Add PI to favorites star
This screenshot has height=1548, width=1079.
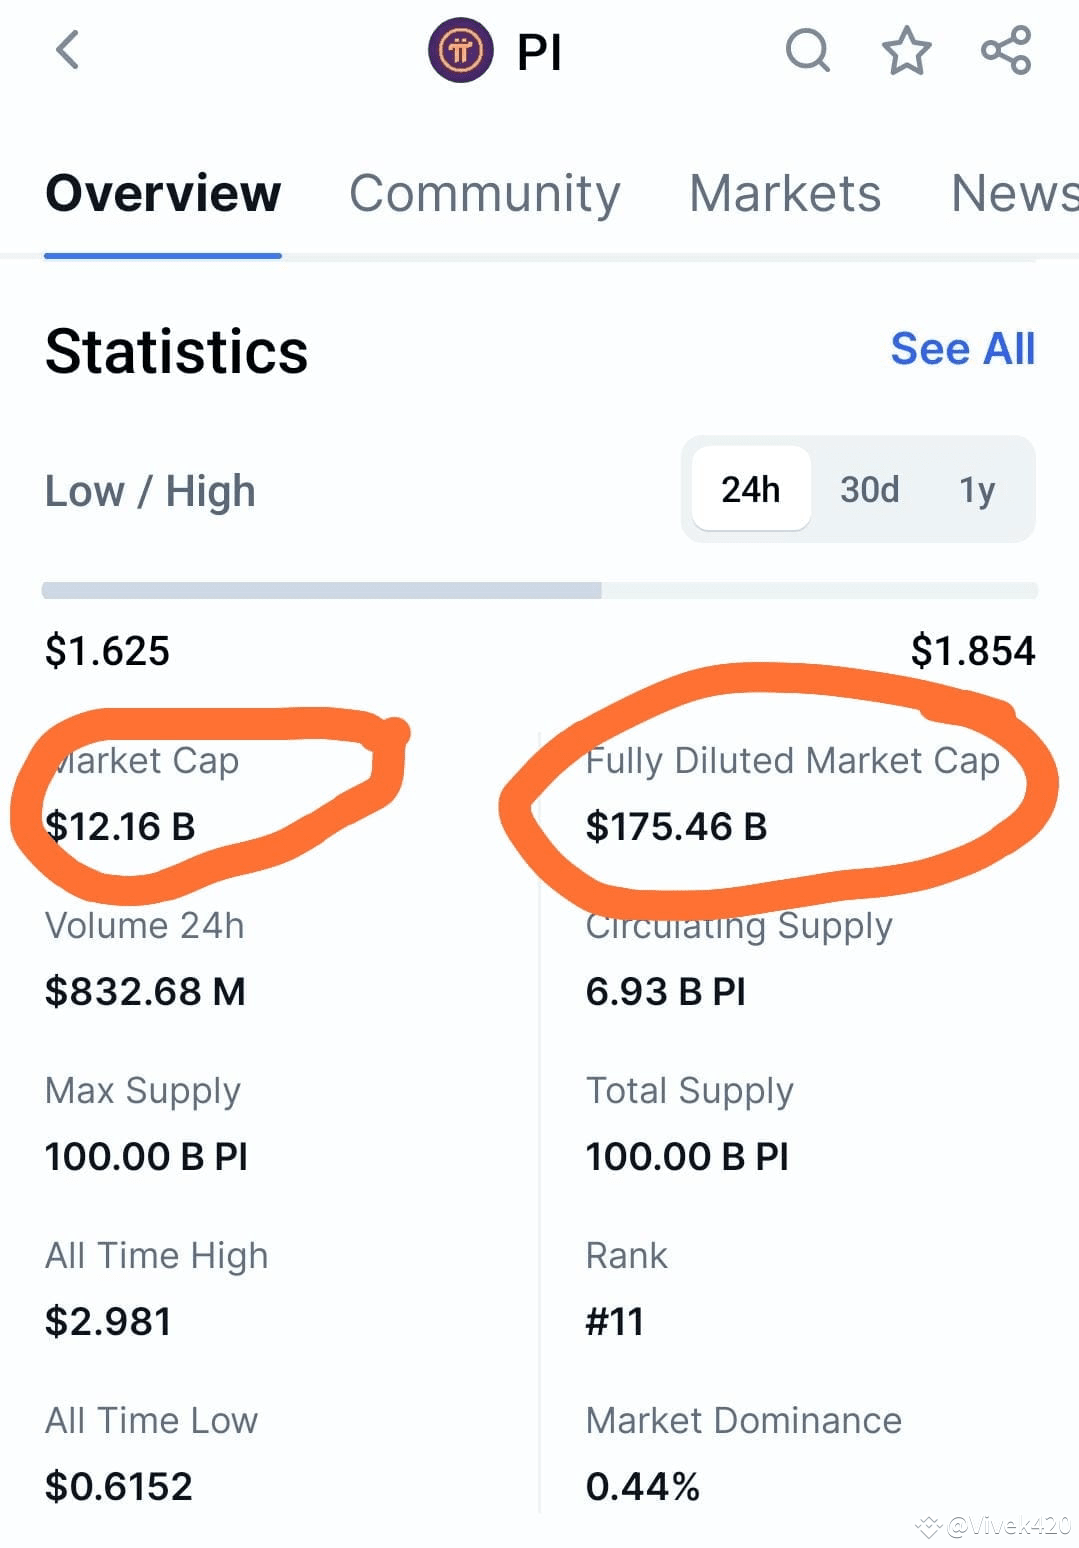click(x=906, y=50)
